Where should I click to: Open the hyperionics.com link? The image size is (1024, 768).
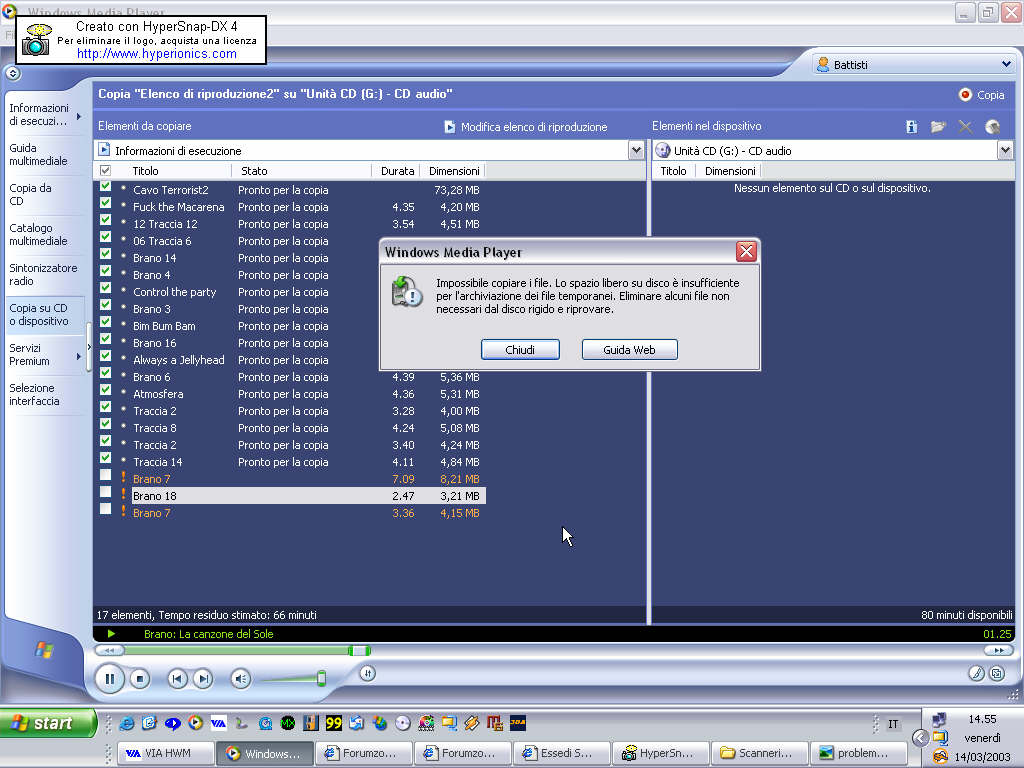tap(157, 54)
